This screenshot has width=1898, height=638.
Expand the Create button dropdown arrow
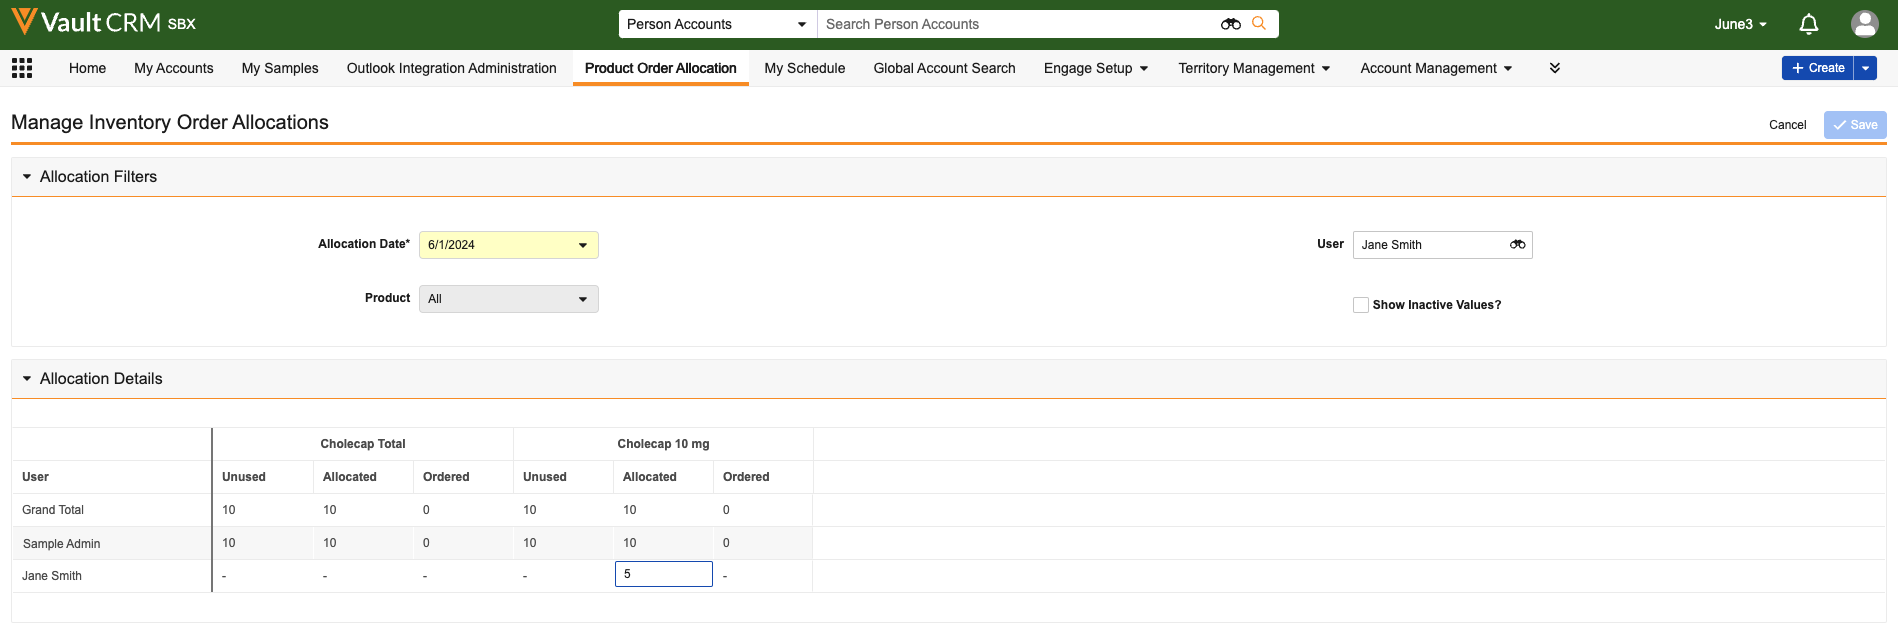[1865, 68]
